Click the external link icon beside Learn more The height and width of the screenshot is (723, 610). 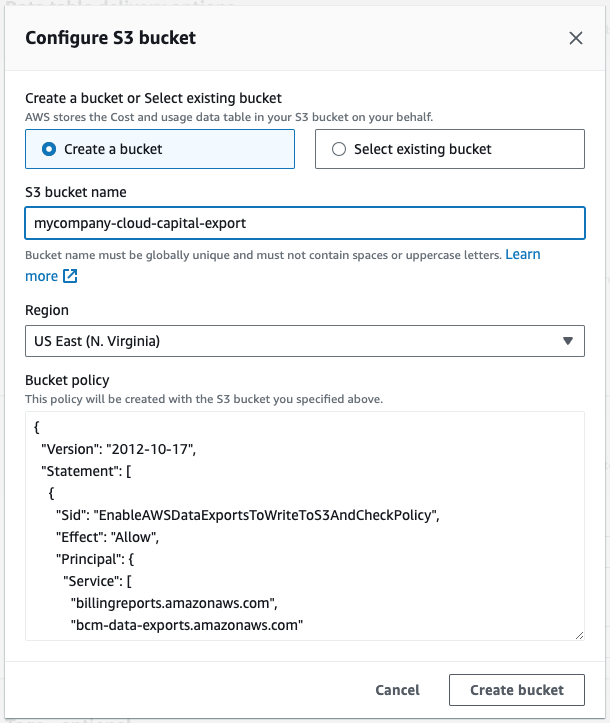(70, 276)
